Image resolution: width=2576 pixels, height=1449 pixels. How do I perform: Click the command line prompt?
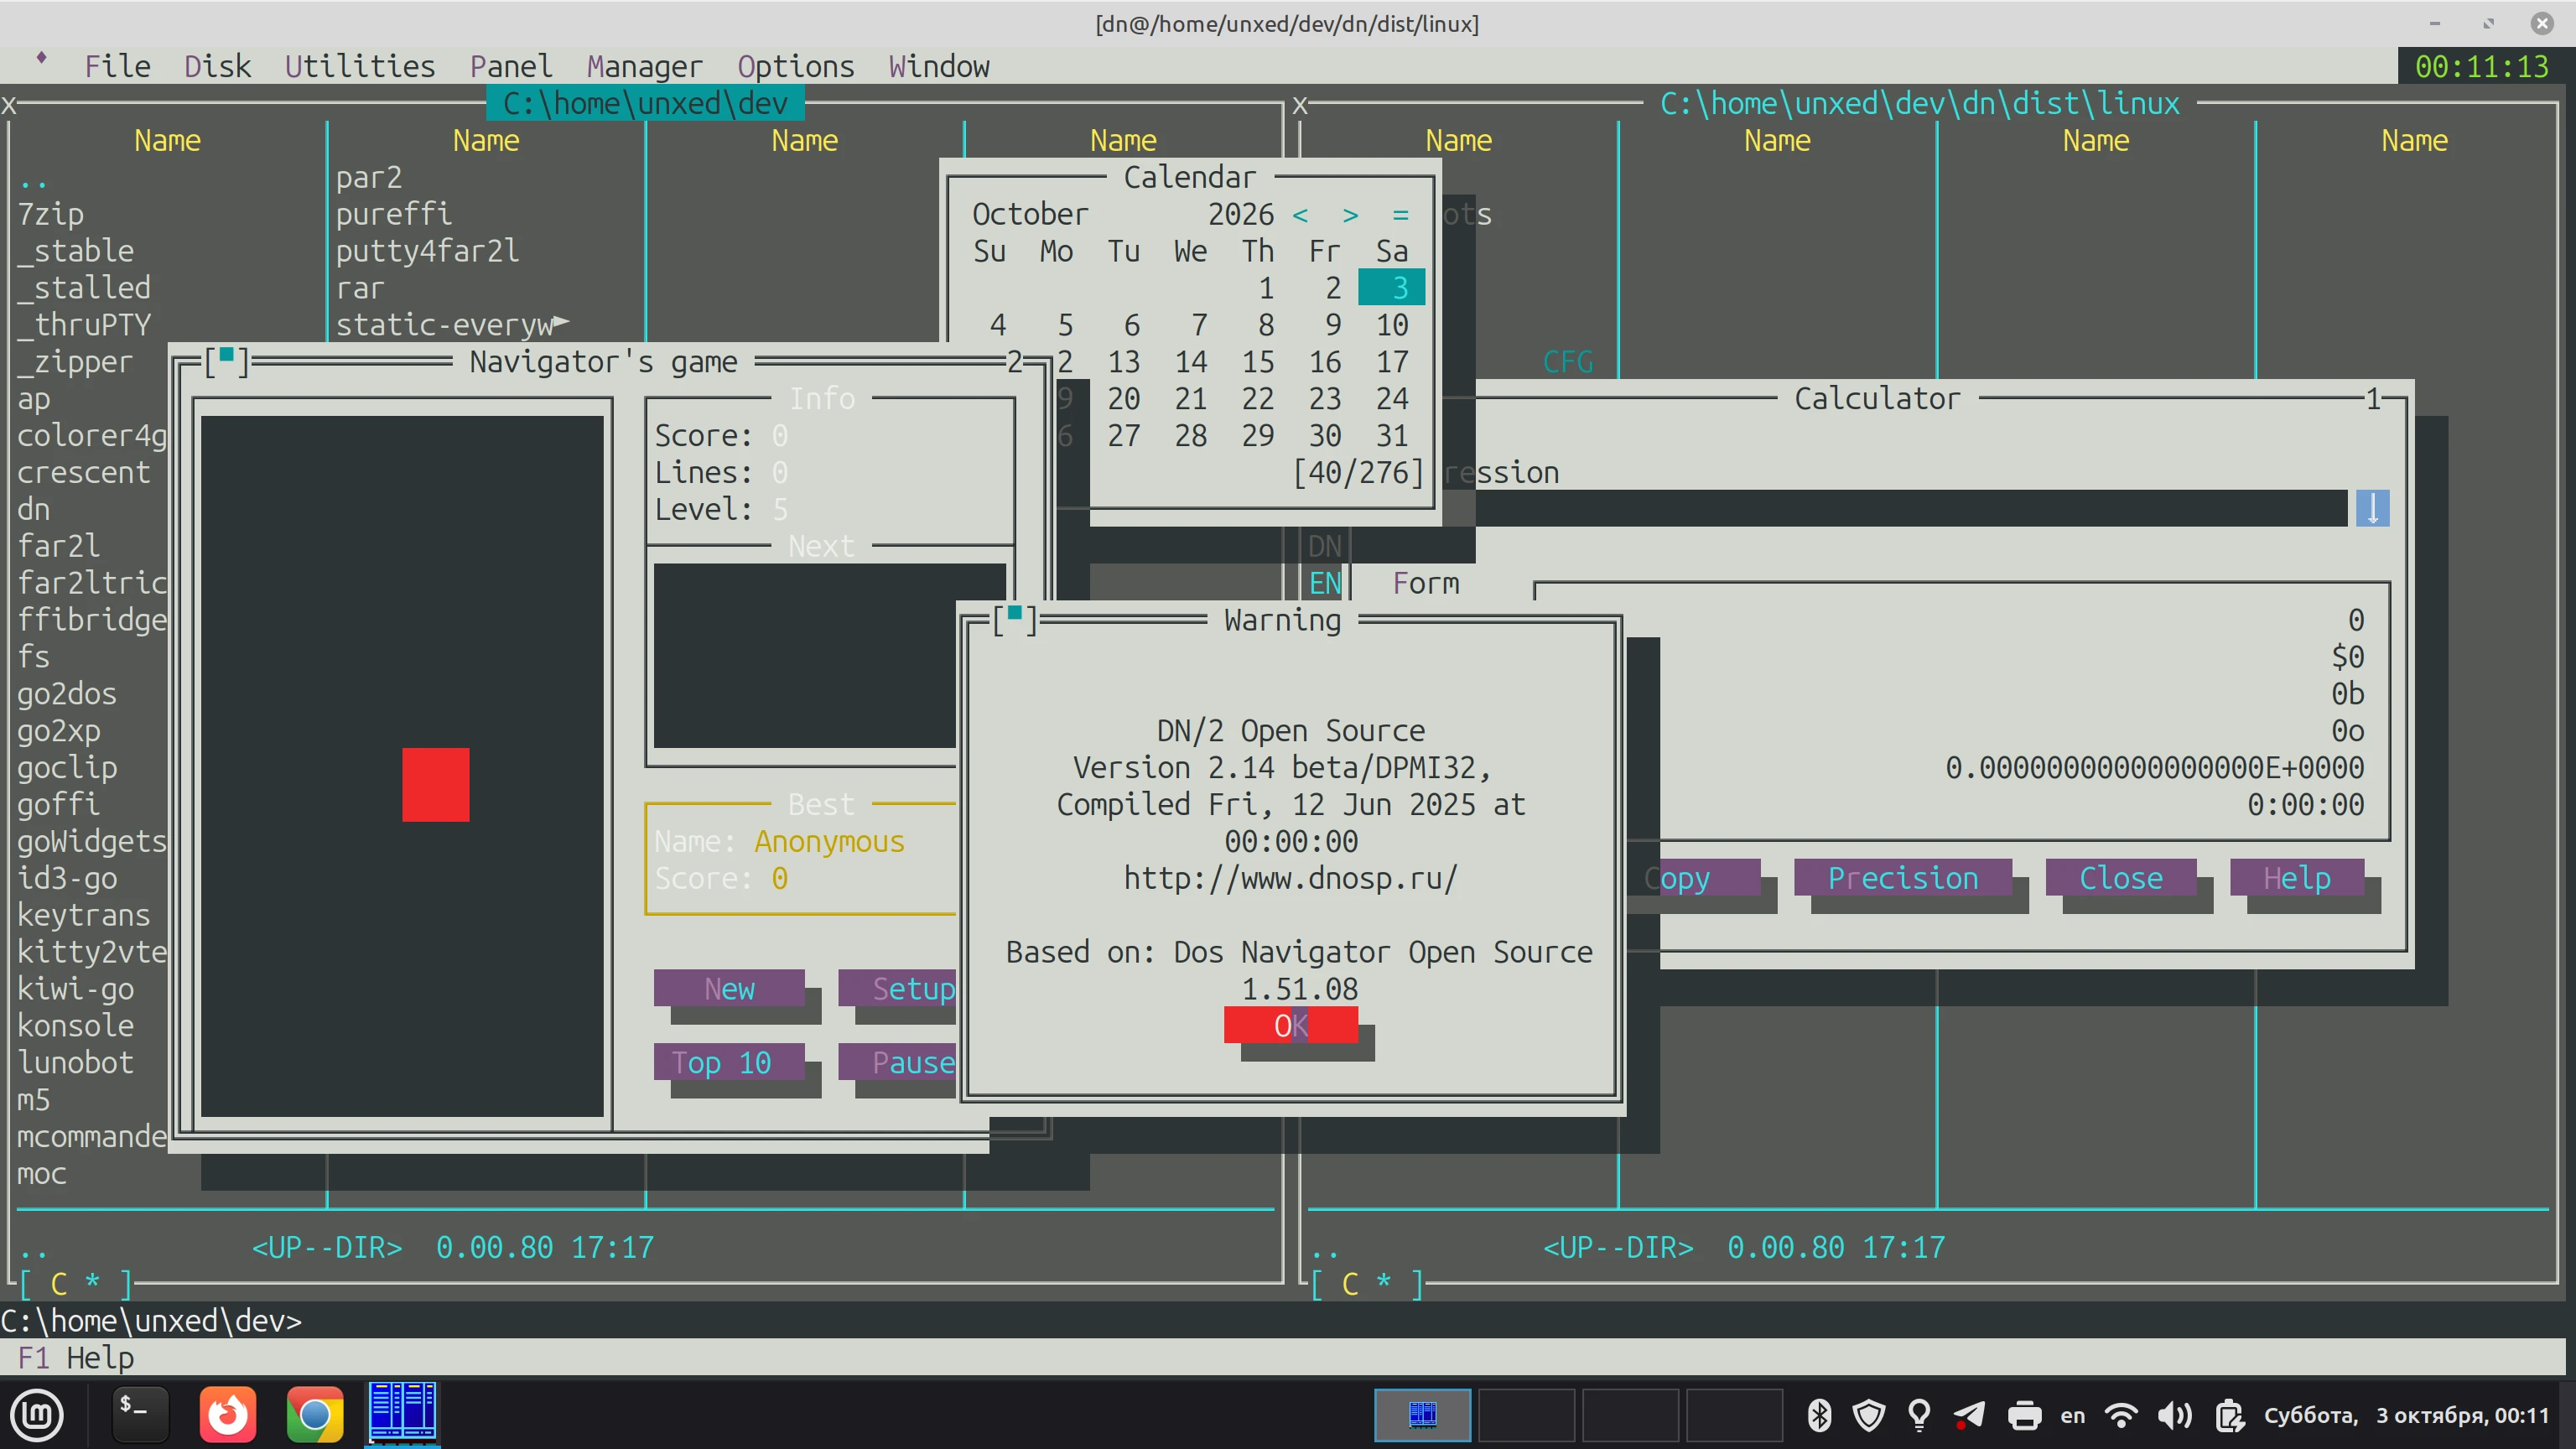pos(151,1321)
